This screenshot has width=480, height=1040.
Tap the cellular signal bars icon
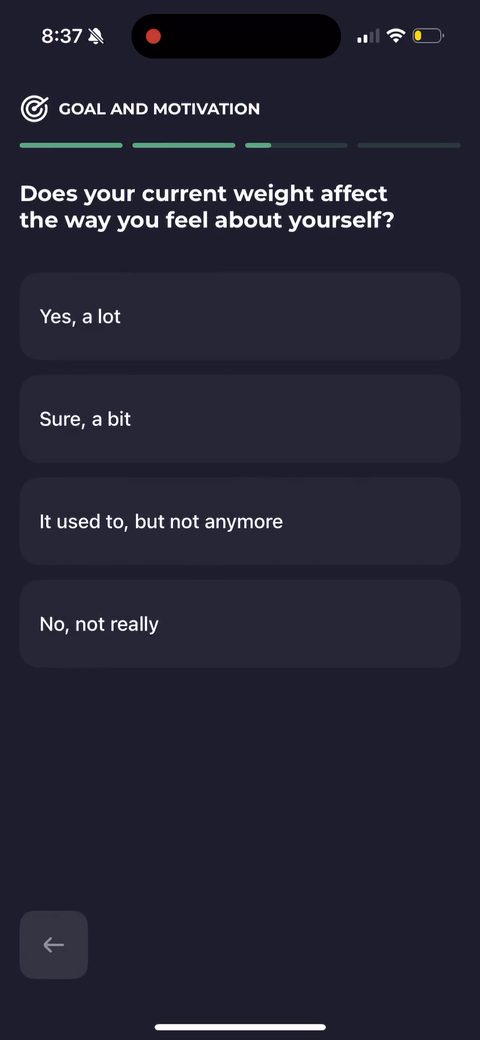(x=369, y=36)
